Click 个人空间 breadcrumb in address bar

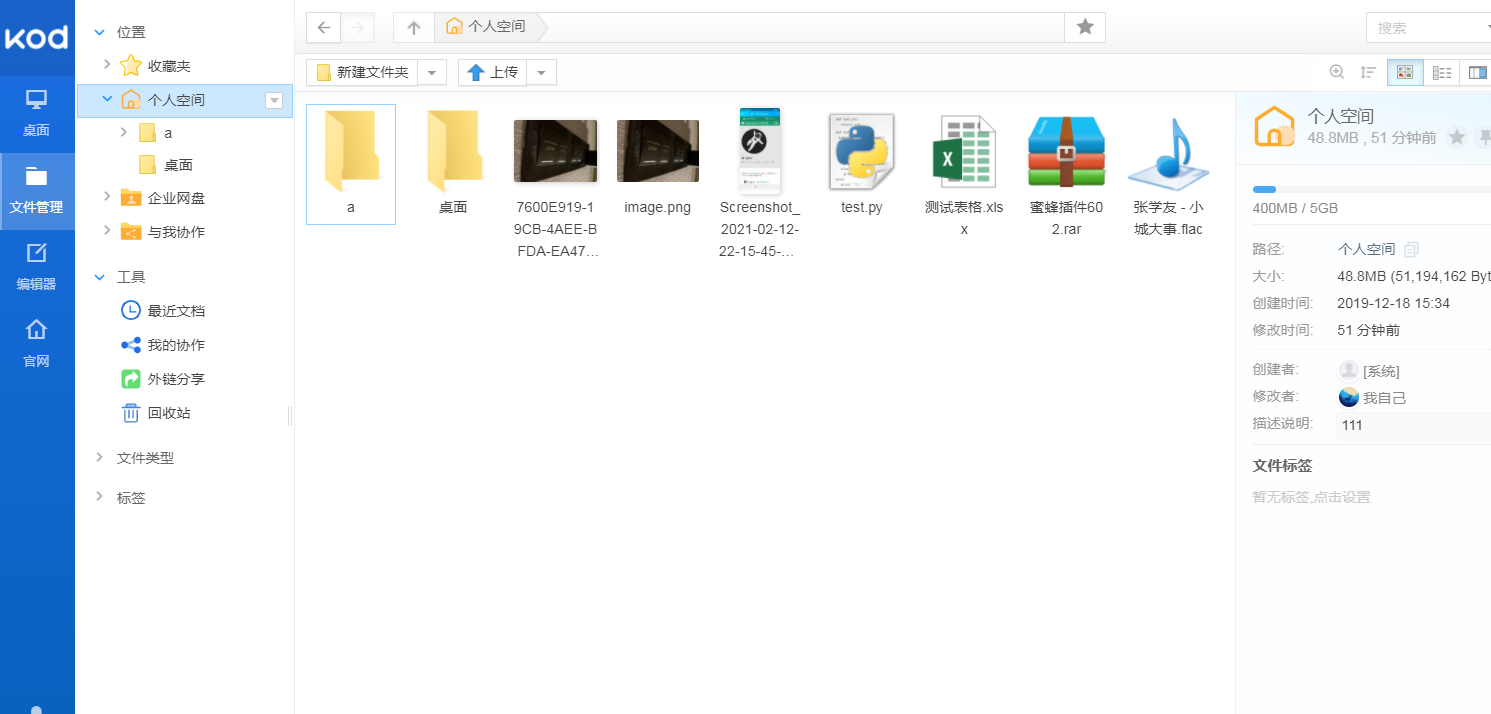(x=486, y=27)
